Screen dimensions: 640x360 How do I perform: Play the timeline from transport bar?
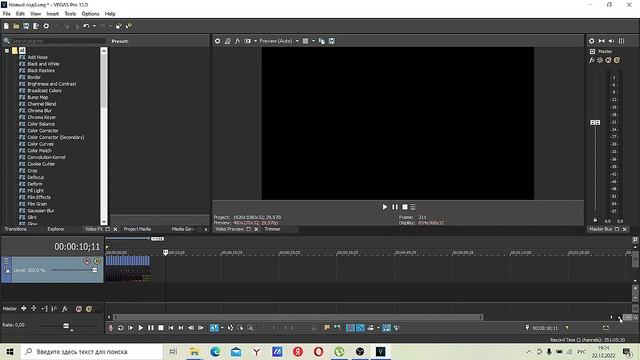coord(141,328)
